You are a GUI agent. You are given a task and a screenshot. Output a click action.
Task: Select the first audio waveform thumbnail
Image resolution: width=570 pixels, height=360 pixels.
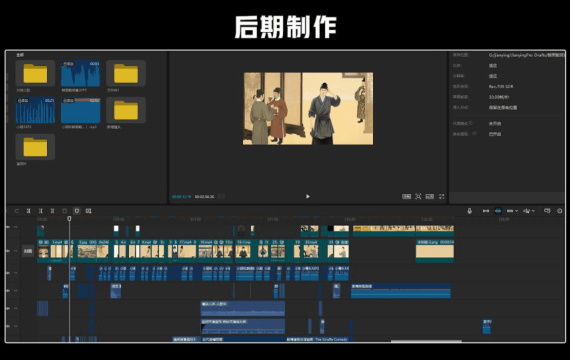(x=80, y=73)
